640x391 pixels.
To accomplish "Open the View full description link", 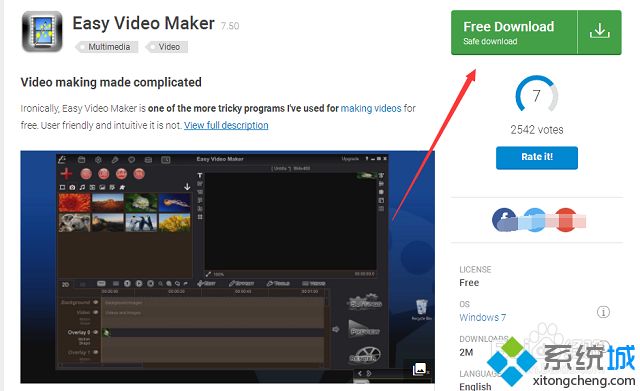I will pos(226,125).
